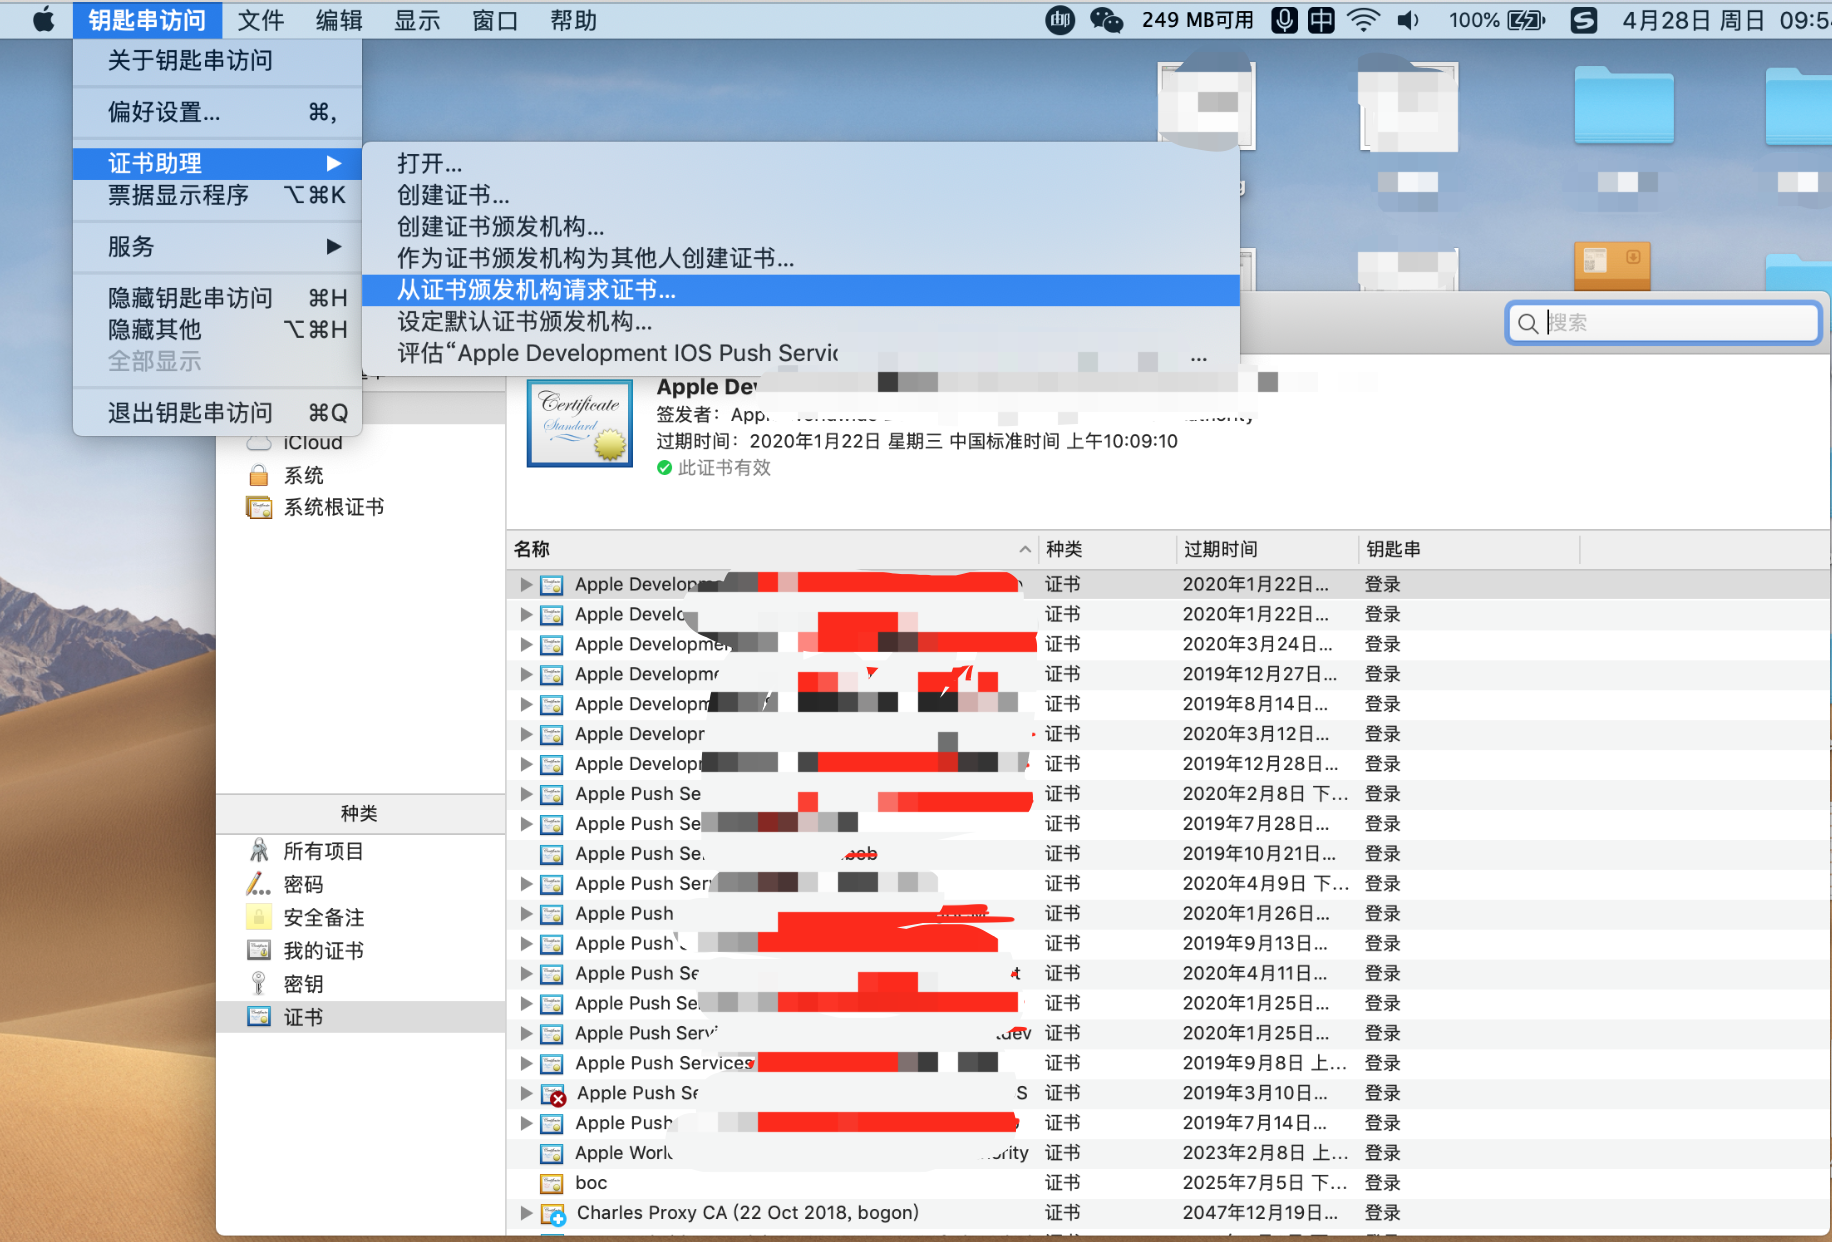Image resolution: width=1832 pixels, height=1242 pixels.
Task: Select the 我的证书 category
Action: point(323,951)
